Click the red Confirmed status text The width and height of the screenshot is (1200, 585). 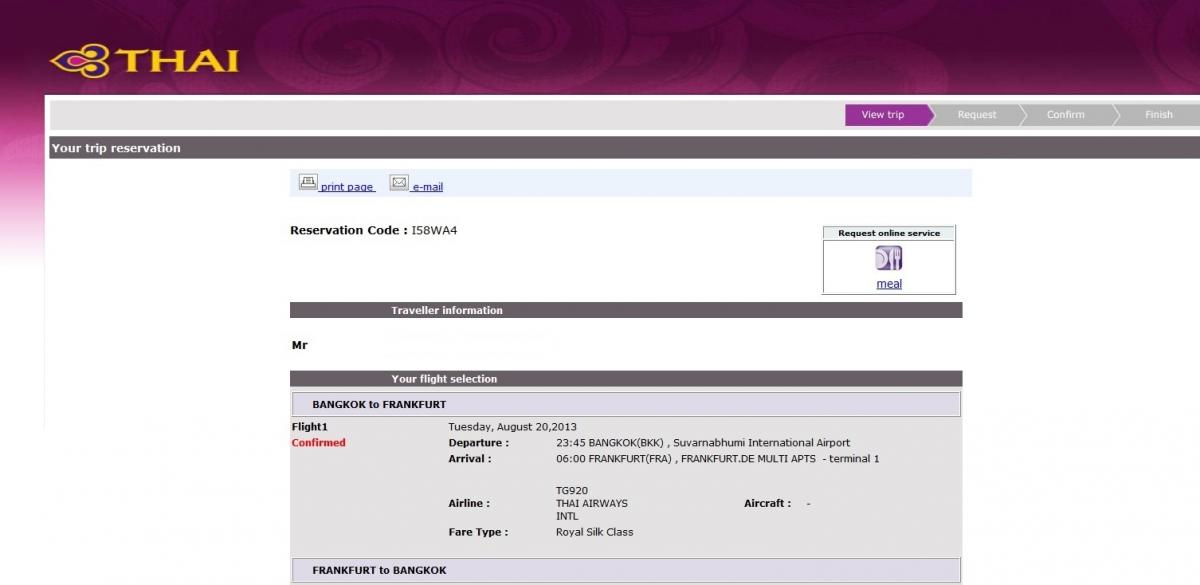point(318,443)
